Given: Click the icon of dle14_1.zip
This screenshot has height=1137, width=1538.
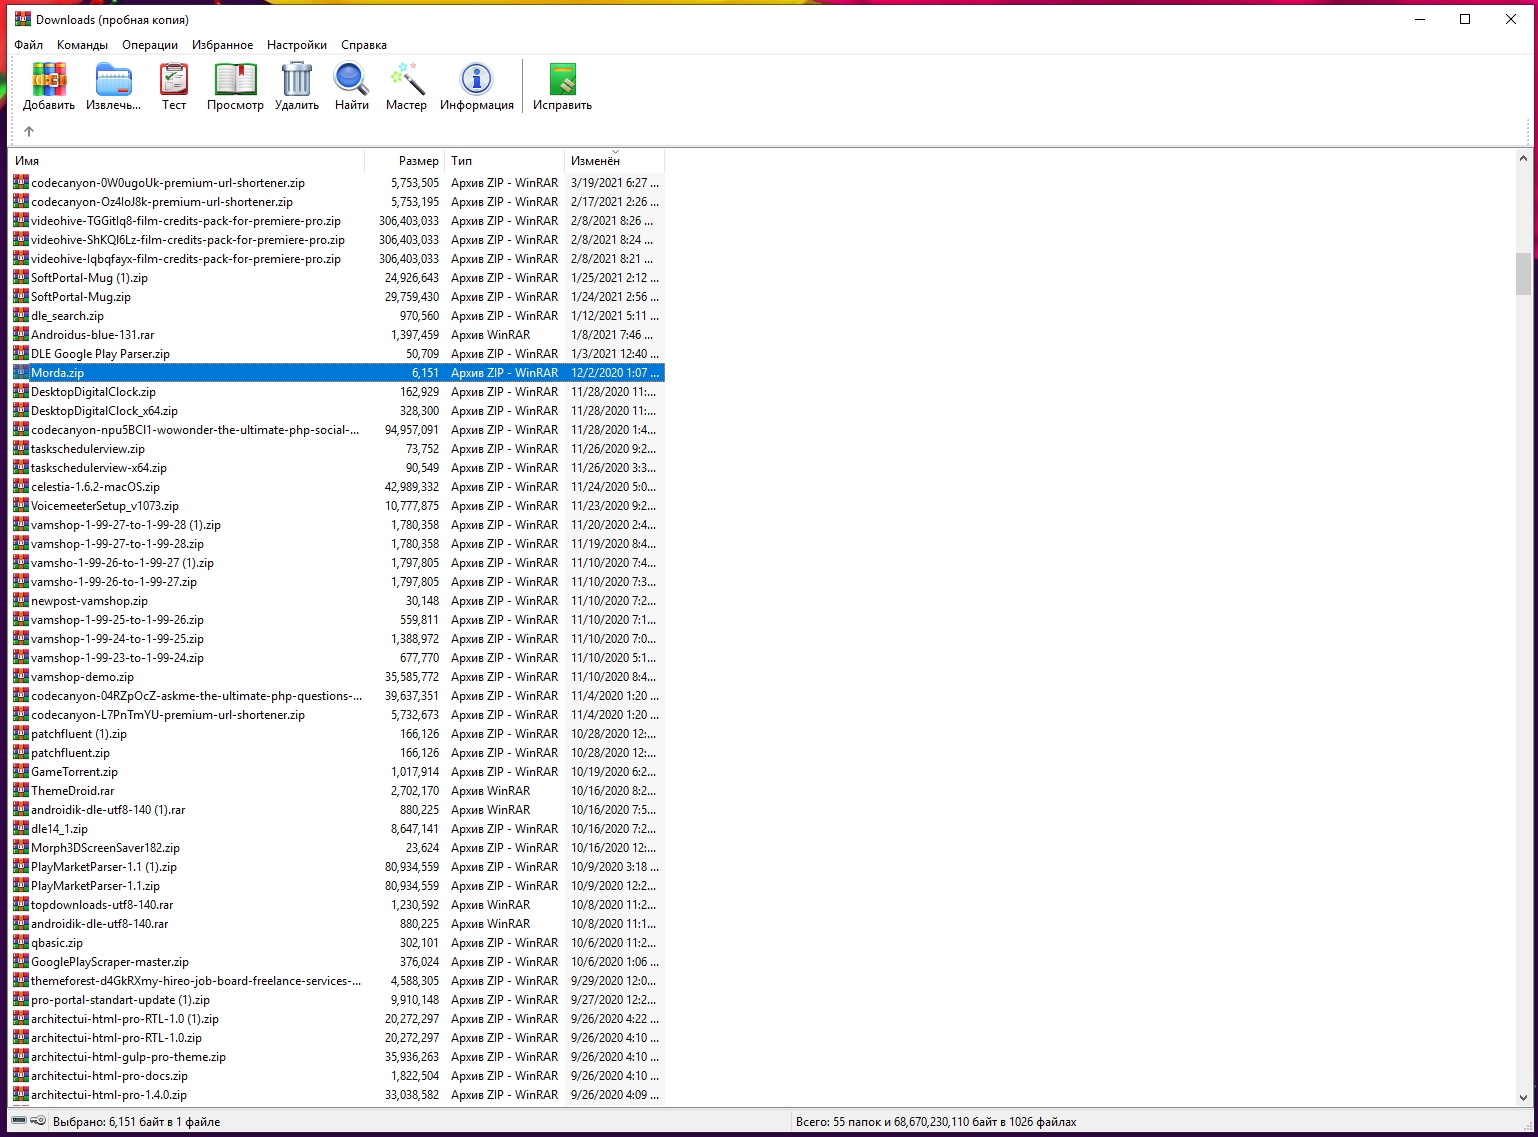Looking at the screenshot, I should tap(21, 829).
